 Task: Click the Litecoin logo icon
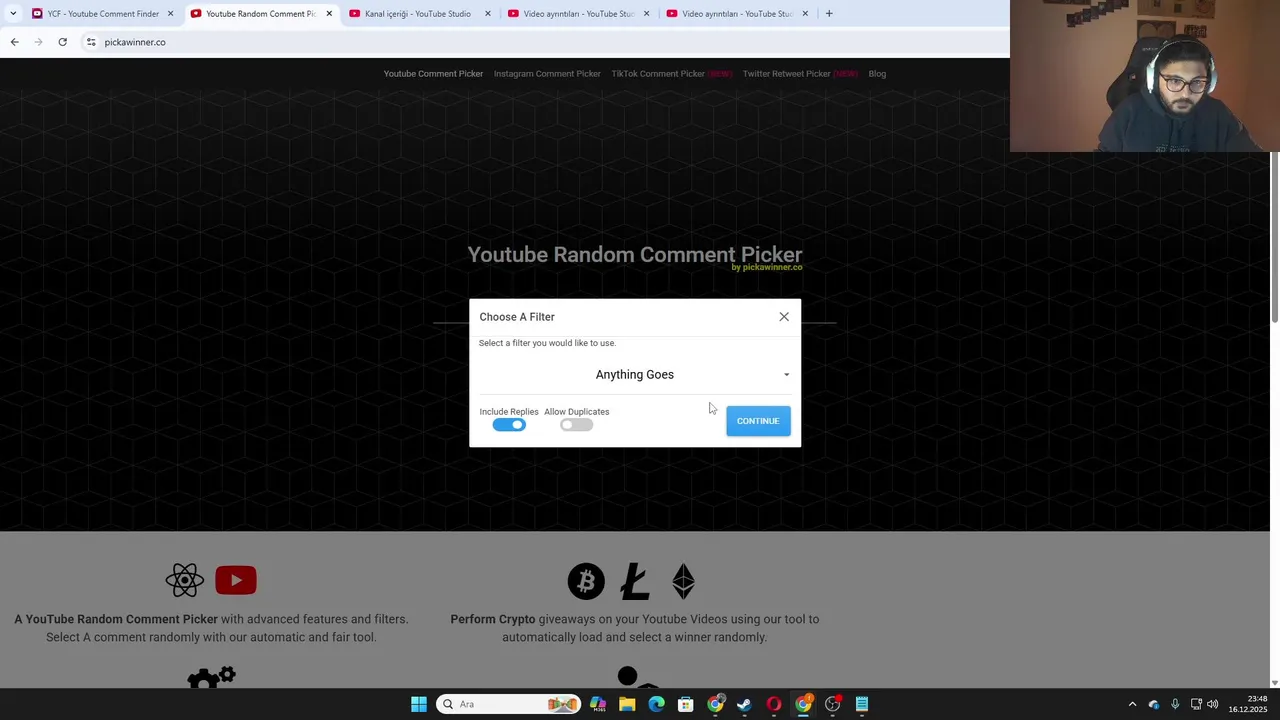(x=634, y=582)
